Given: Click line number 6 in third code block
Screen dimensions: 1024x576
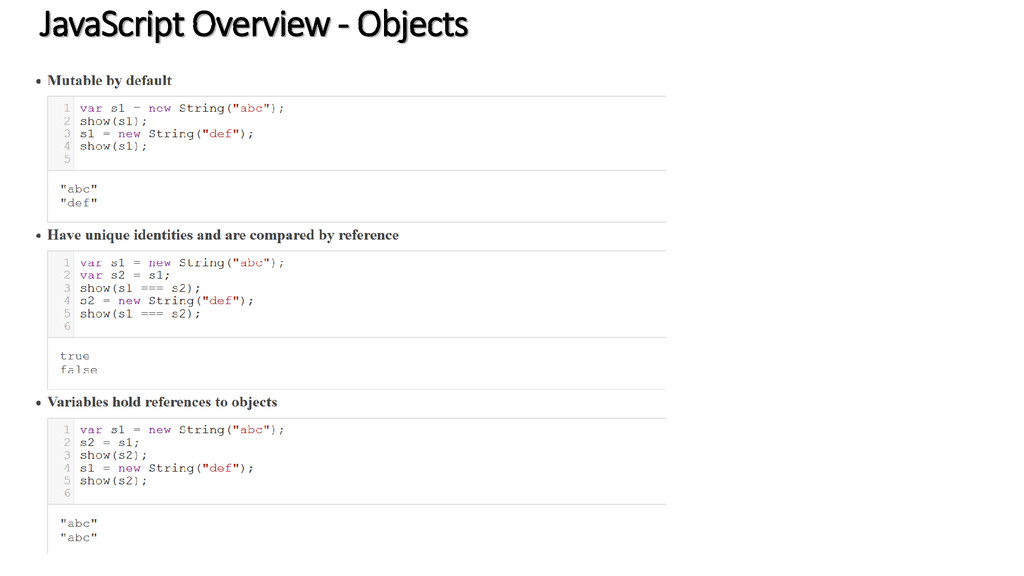Looking at the screenshot, I should click(67, 494).
